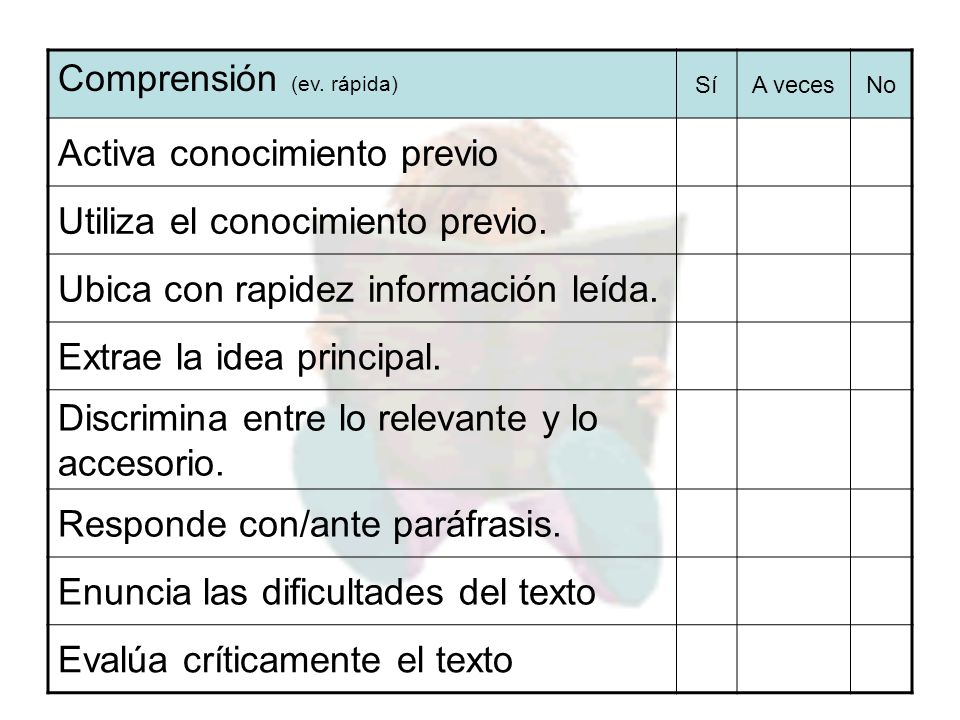This screenshot has height=720, width=960.
Task: Select the Ubica con rapidez información leída label
Action: (x=358, y=290)
